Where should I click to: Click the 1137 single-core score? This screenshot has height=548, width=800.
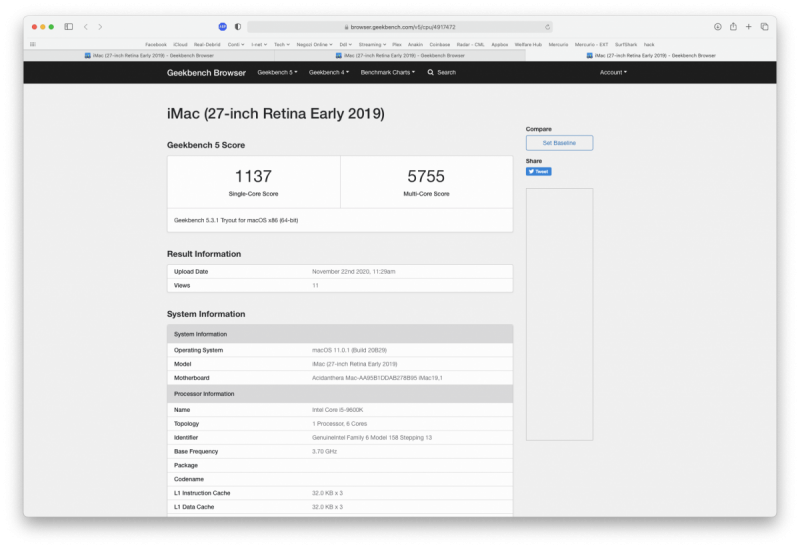point(253,177)
